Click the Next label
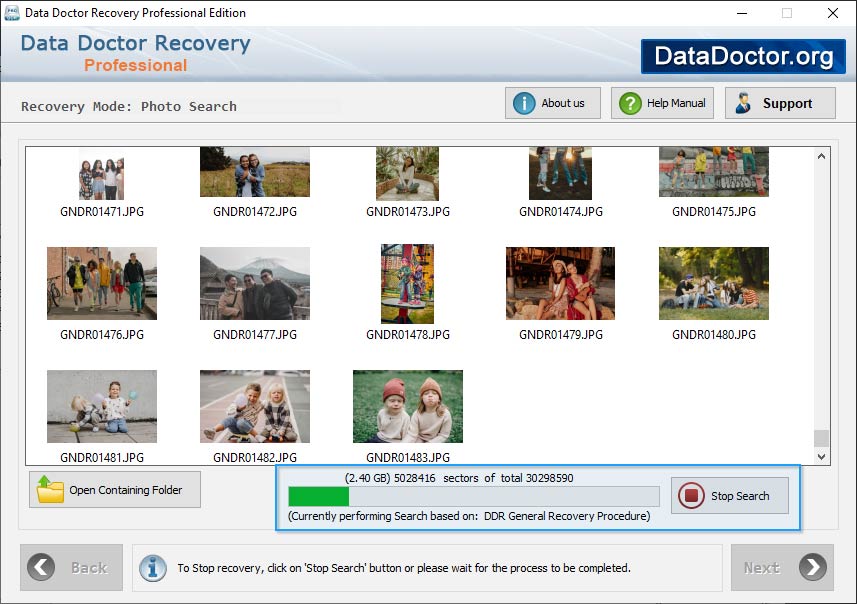This screenshot has width=857, height=604. tap(761, 568)
